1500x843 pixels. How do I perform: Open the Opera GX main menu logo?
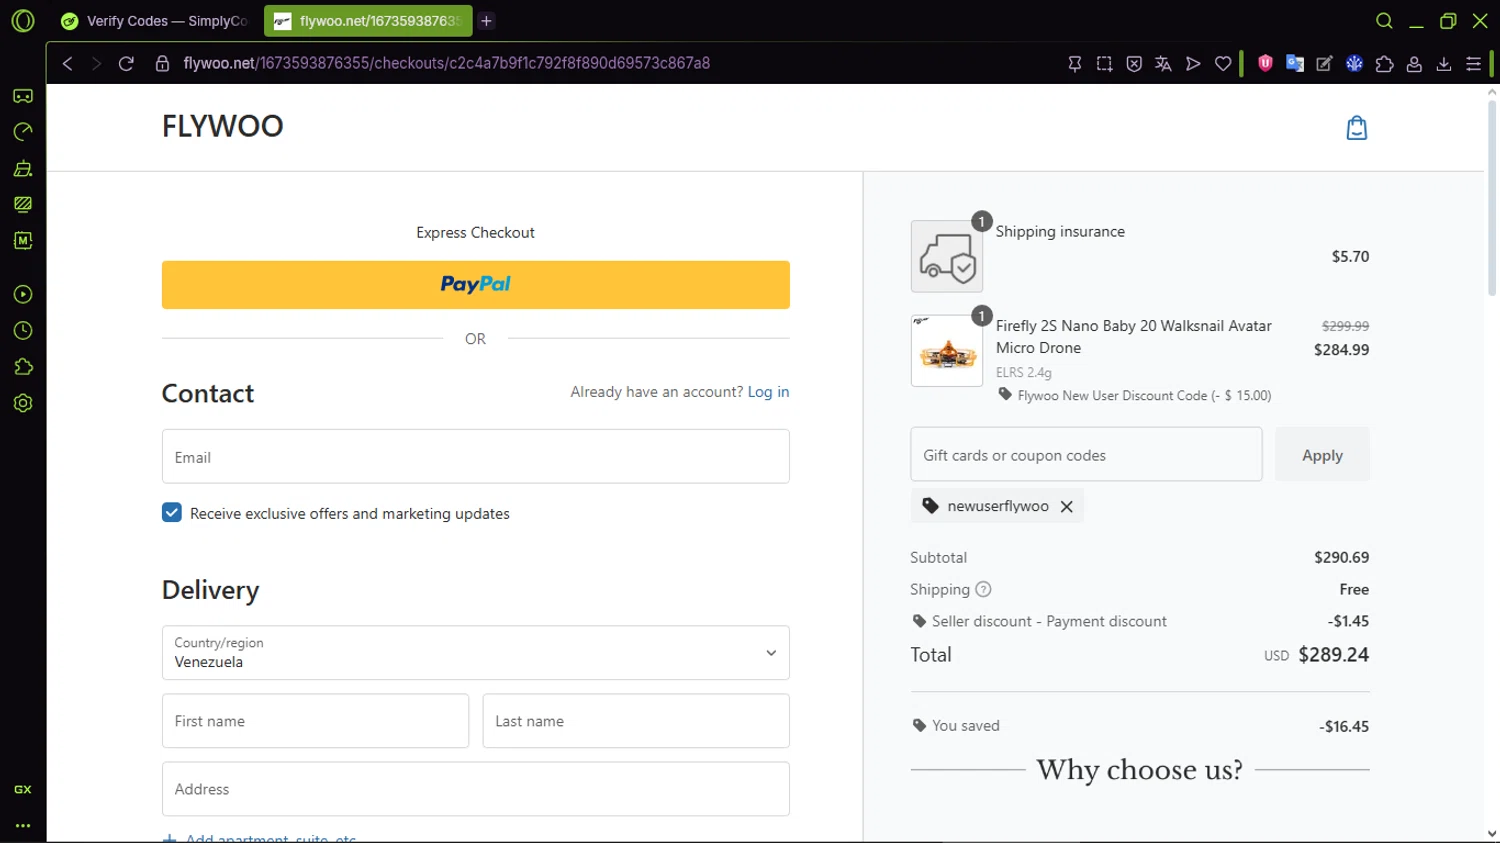pyautogui.click(x=22, y=20)
